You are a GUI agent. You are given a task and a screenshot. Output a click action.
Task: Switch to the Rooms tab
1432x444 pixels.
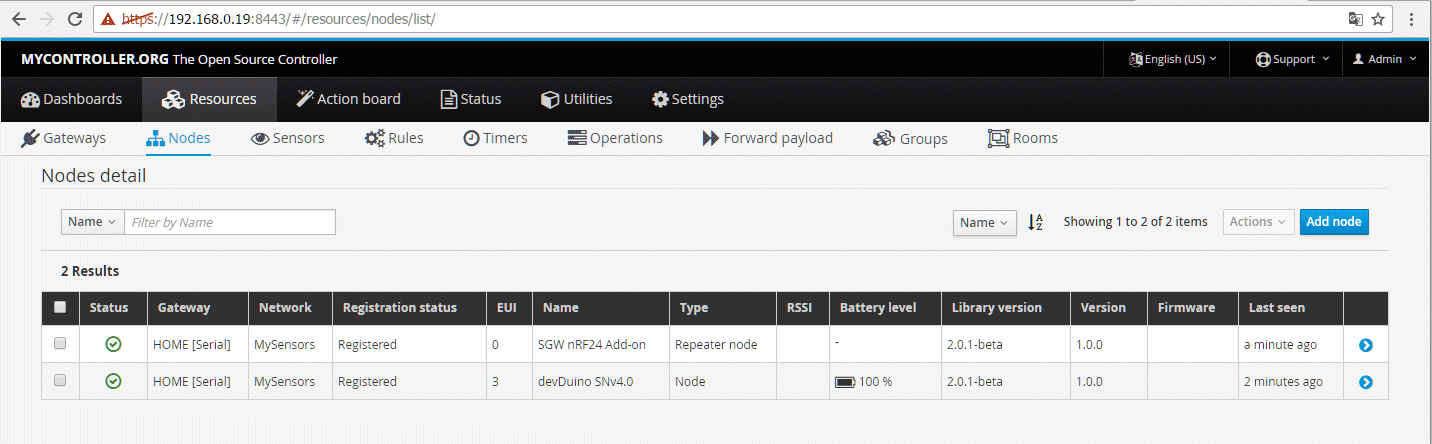pos(1023,138)
